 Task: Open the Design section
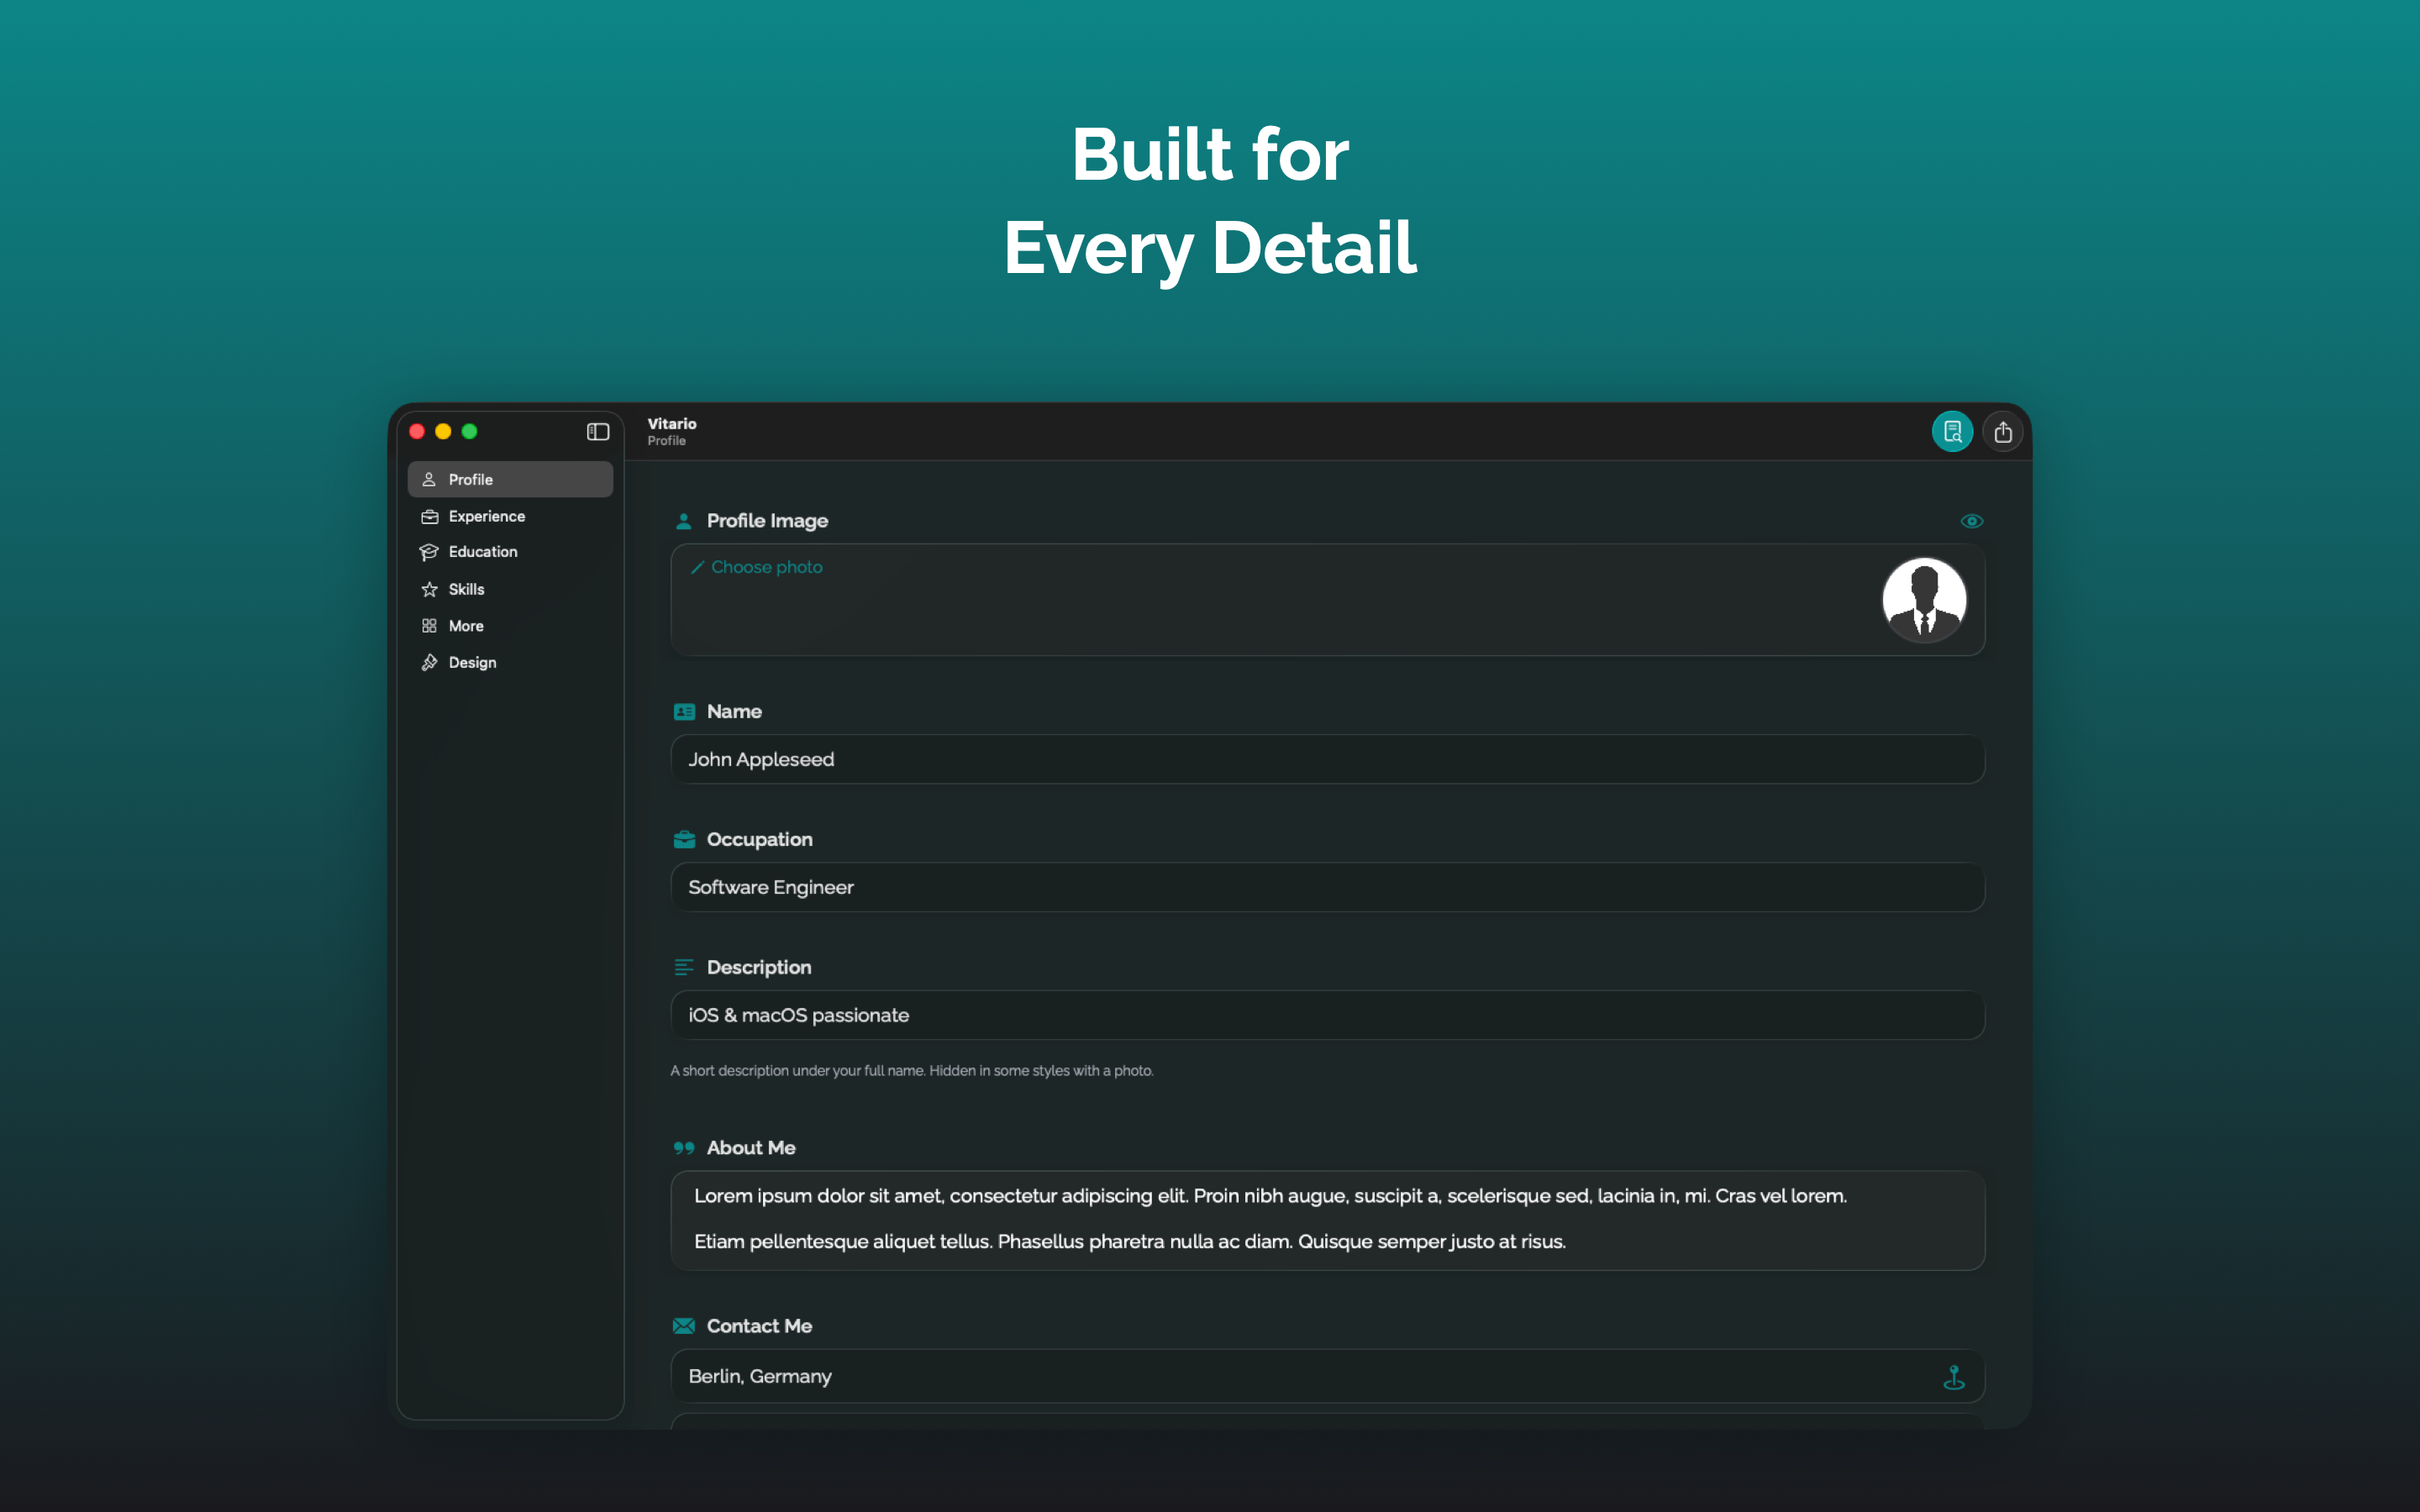pos(510,662)
